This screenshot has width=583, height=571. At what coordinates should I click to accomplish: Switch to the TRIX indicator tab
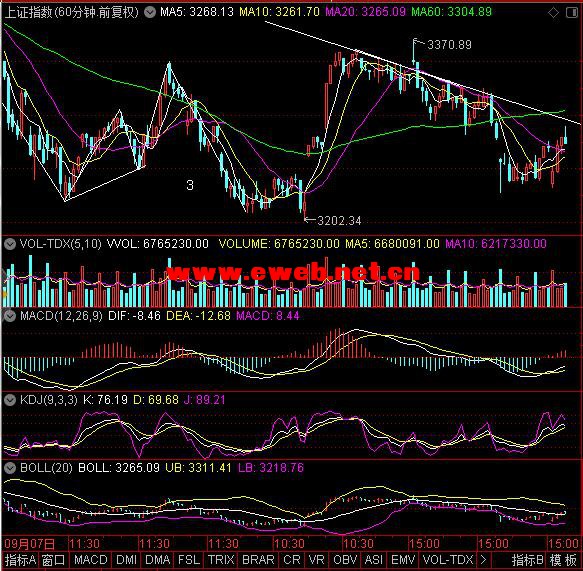[221, 560]
